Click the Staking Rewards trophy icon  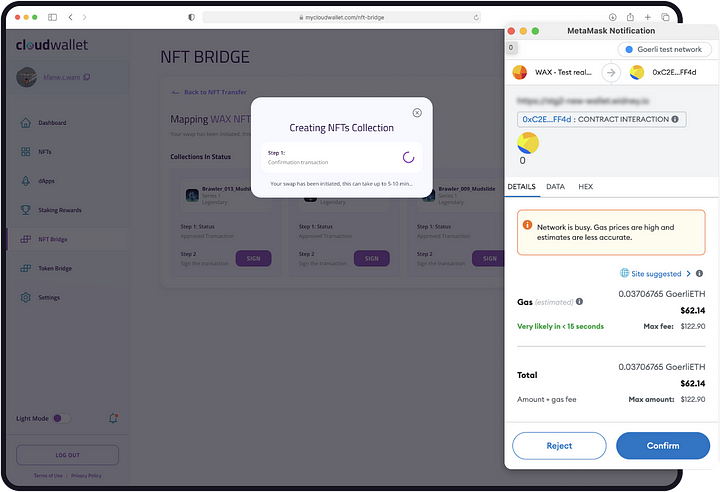click(26, 210)
